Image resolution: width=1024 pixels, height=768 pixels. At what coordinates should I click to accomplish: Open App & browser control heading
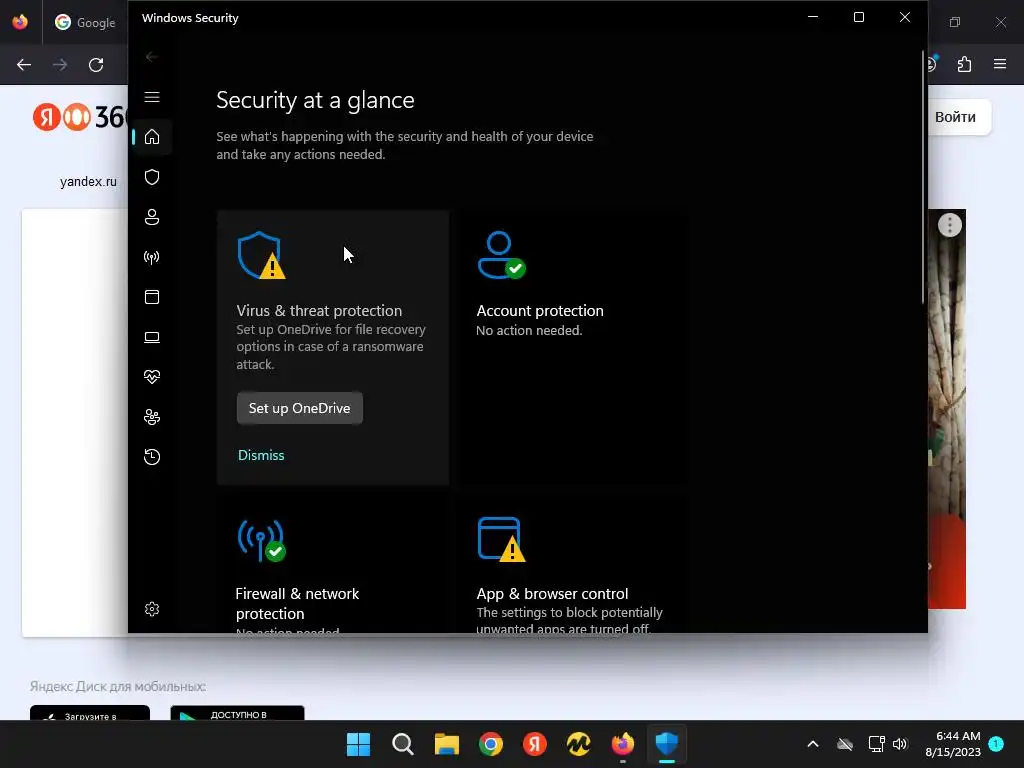(x=552, y=594)
